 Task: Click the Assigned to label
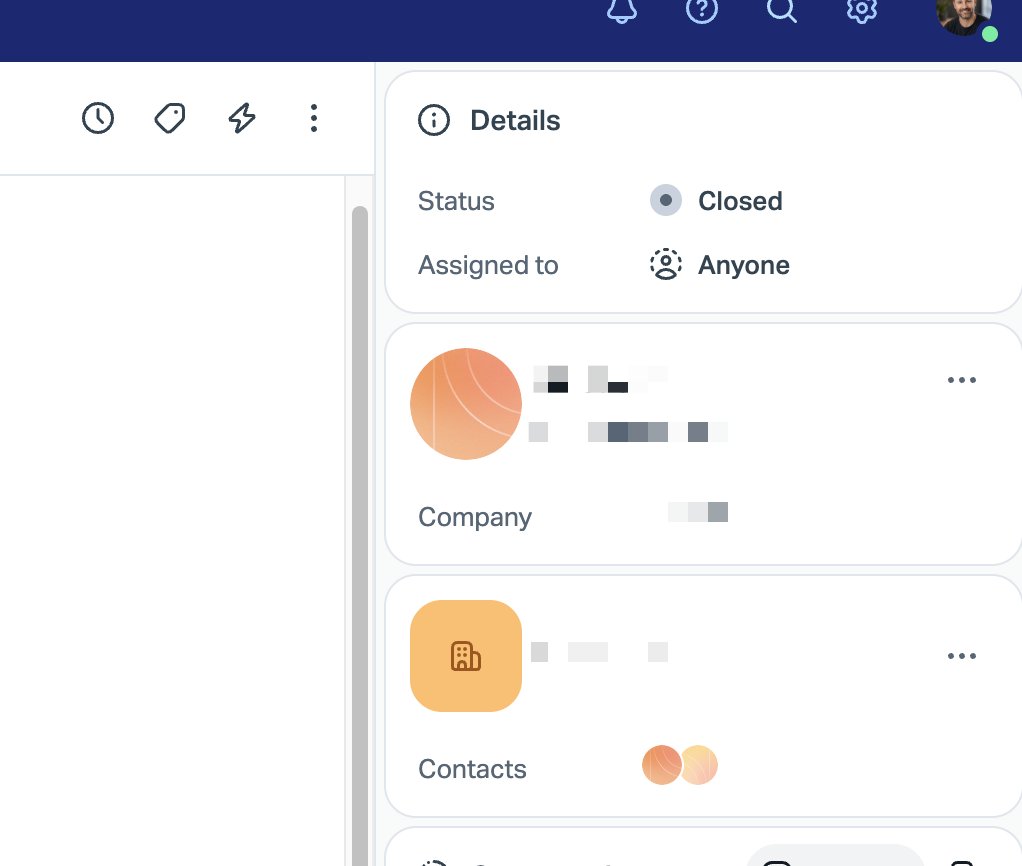point(488,265)
